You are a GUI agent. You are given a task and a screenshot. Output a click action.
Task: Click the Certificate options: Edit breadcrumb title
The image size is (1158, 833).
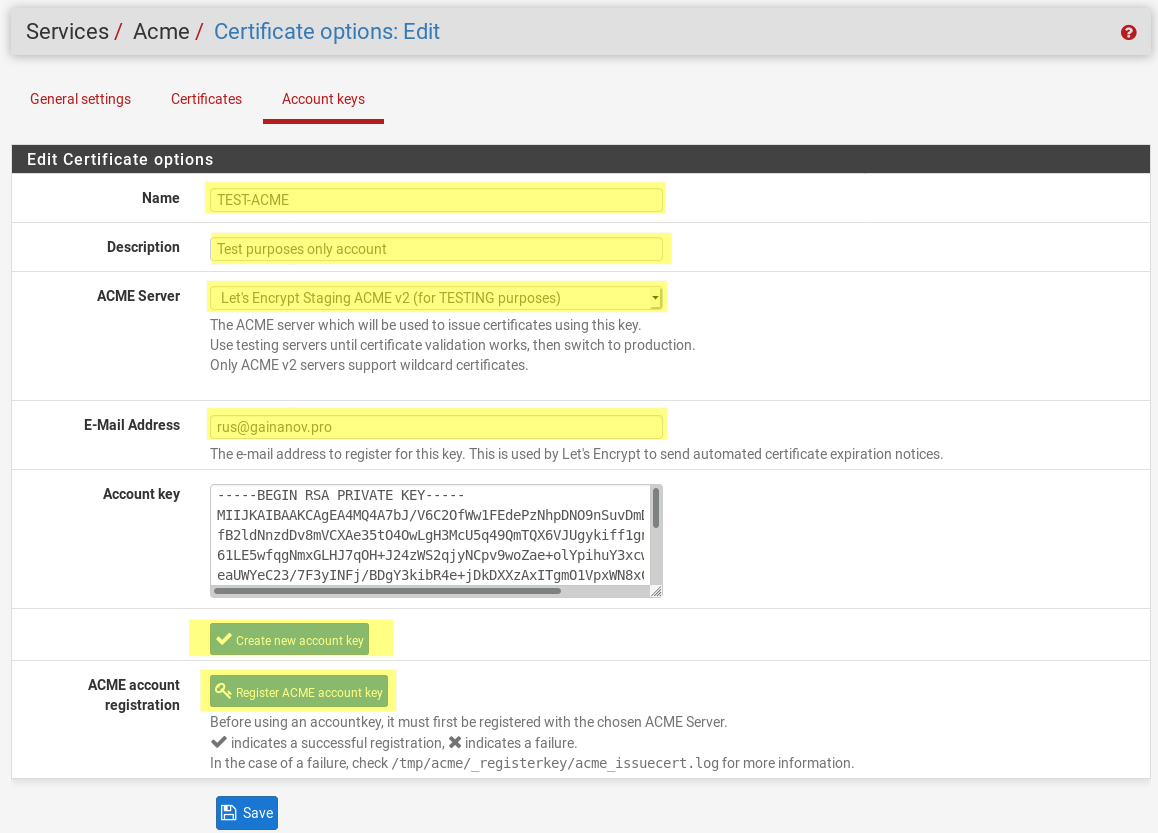[326, 32]
